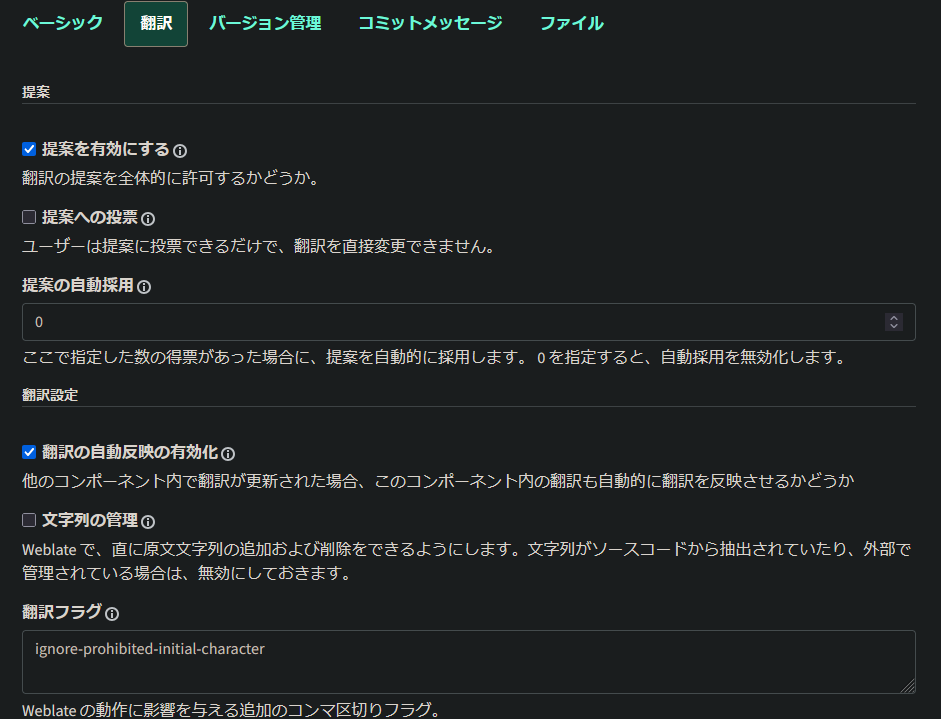Viewport: 941px width, 719px height.
Task: Open the ベーシック tab
Action: (62, 23)
